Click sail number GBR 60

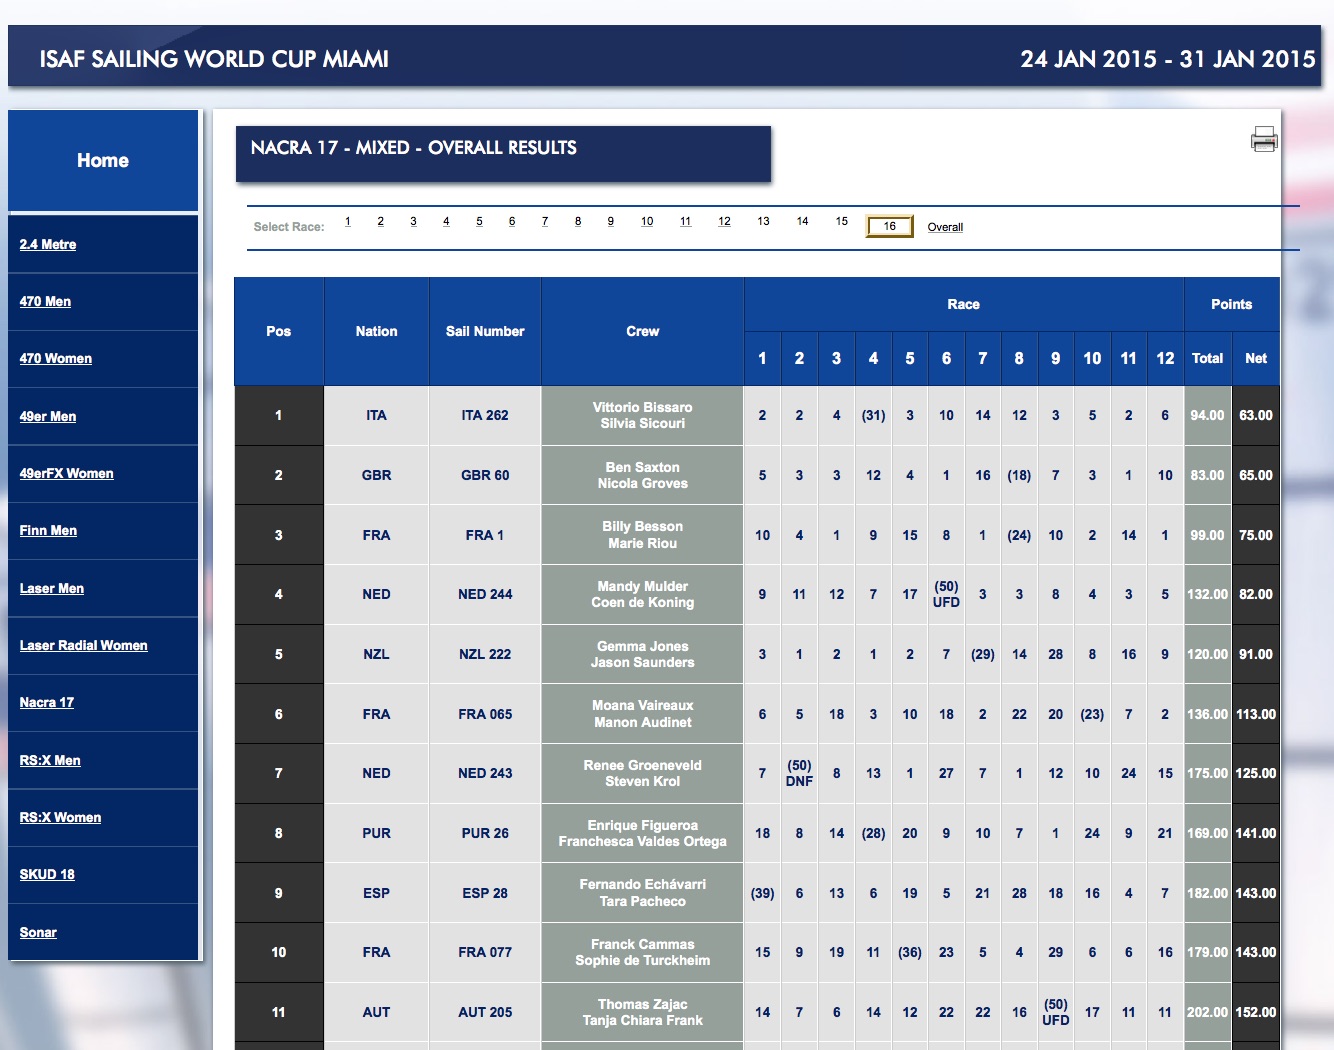485,475
